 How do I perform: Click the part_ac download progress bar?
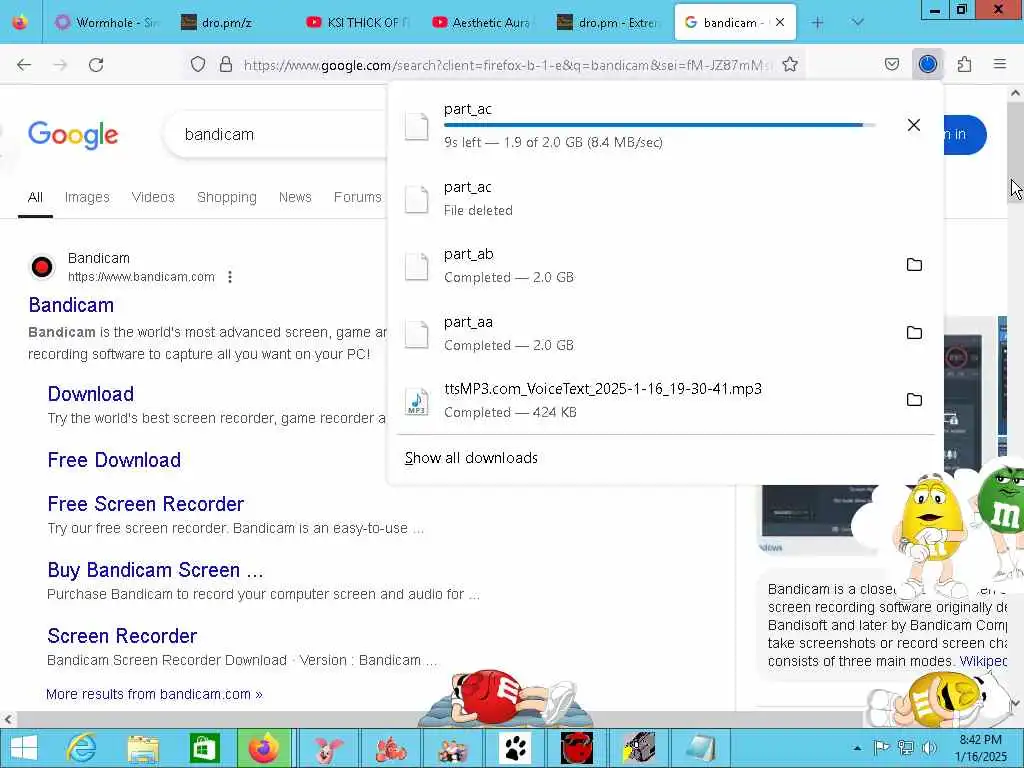(659, 125)
